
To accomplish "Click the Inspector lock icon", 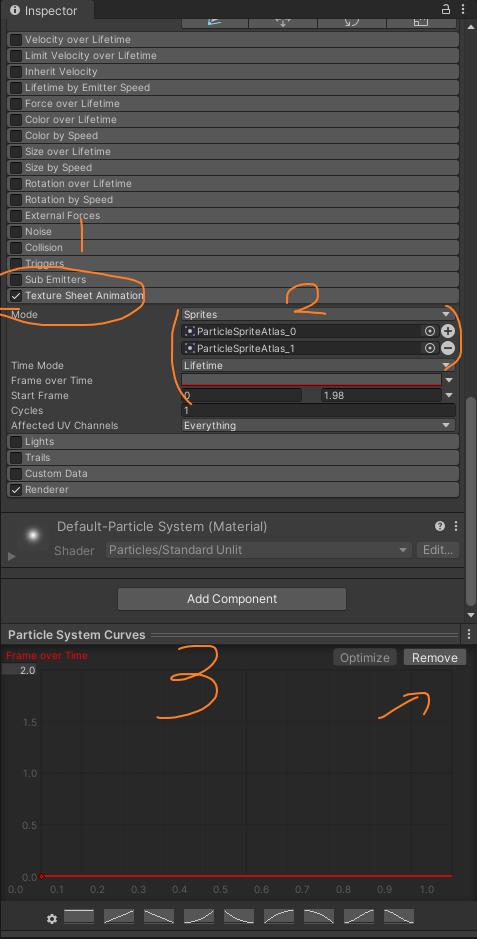I will (x=445, y=10).
